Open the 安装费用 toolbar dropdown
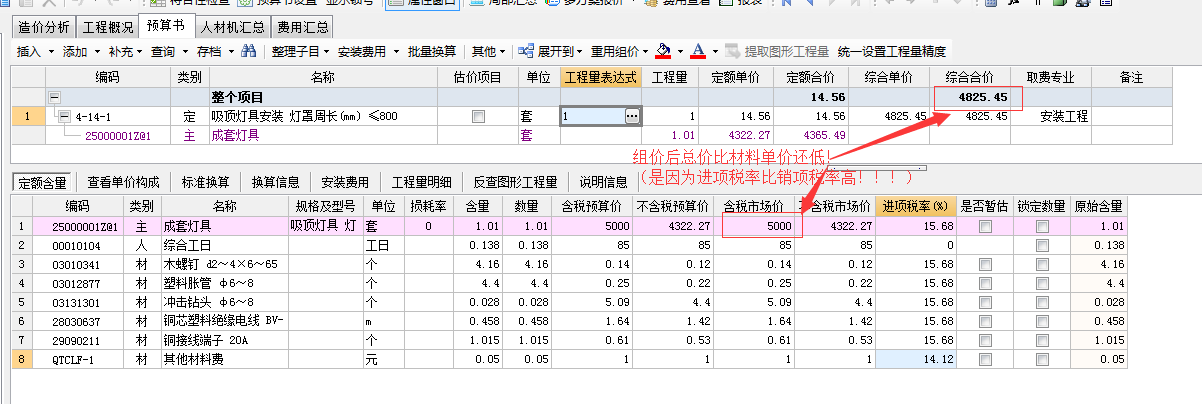The image size is (1202, 404). point(369,51)
